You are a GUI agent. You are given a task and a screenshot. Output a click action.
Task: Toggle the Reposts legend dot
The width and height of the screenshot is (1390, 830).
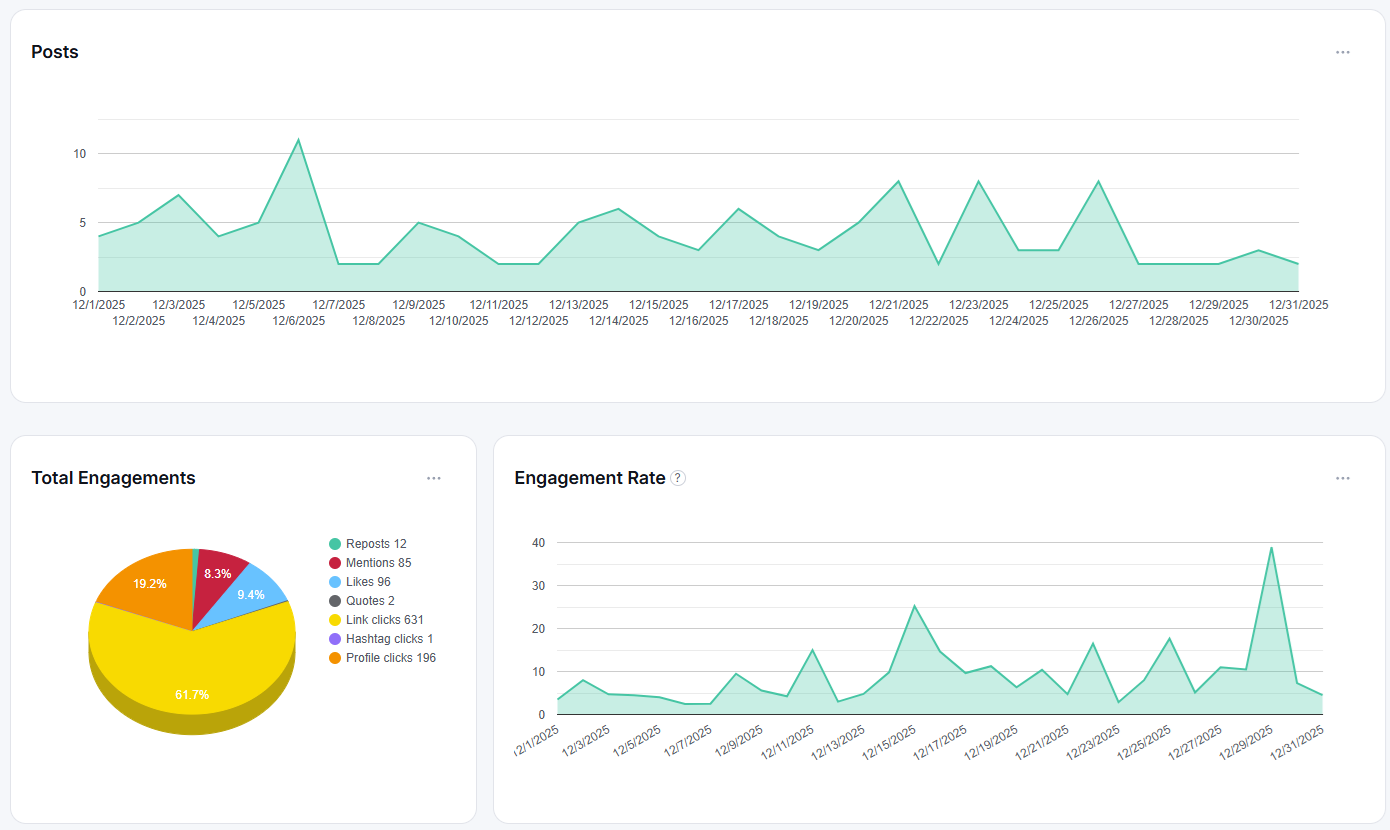(335, 544)
